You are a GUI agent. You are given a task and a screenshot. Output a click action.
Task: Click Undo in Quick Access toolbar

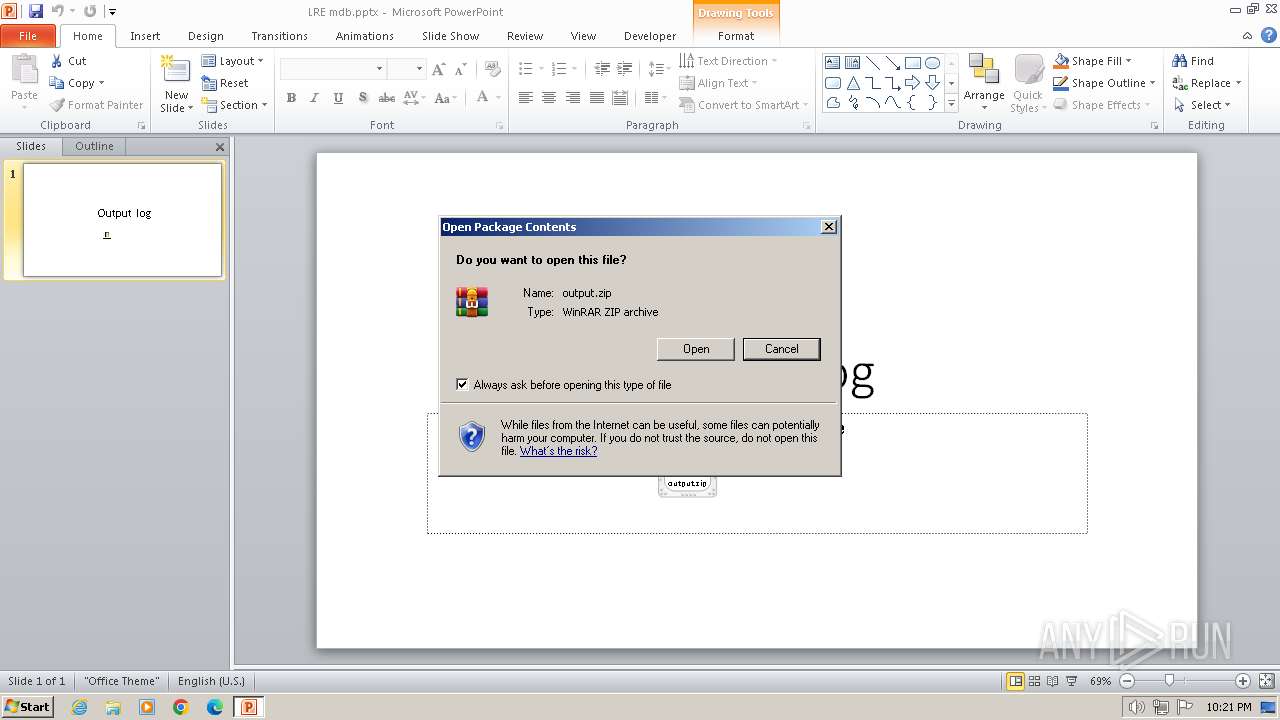(x=58, y=11)
